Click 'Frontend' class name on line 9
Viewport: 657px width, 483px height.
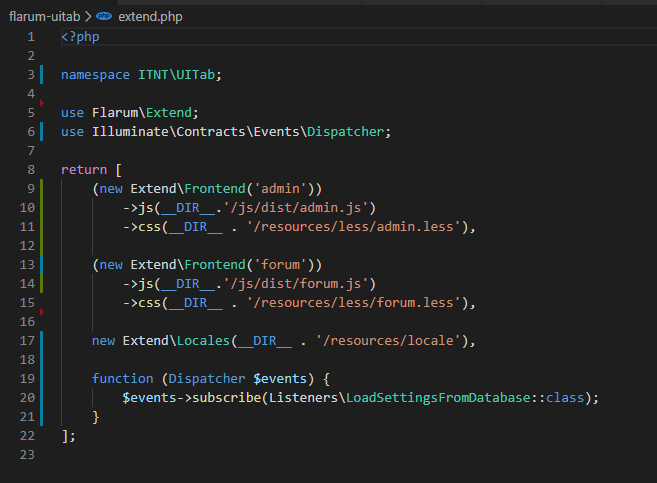[x=215, y=189]
